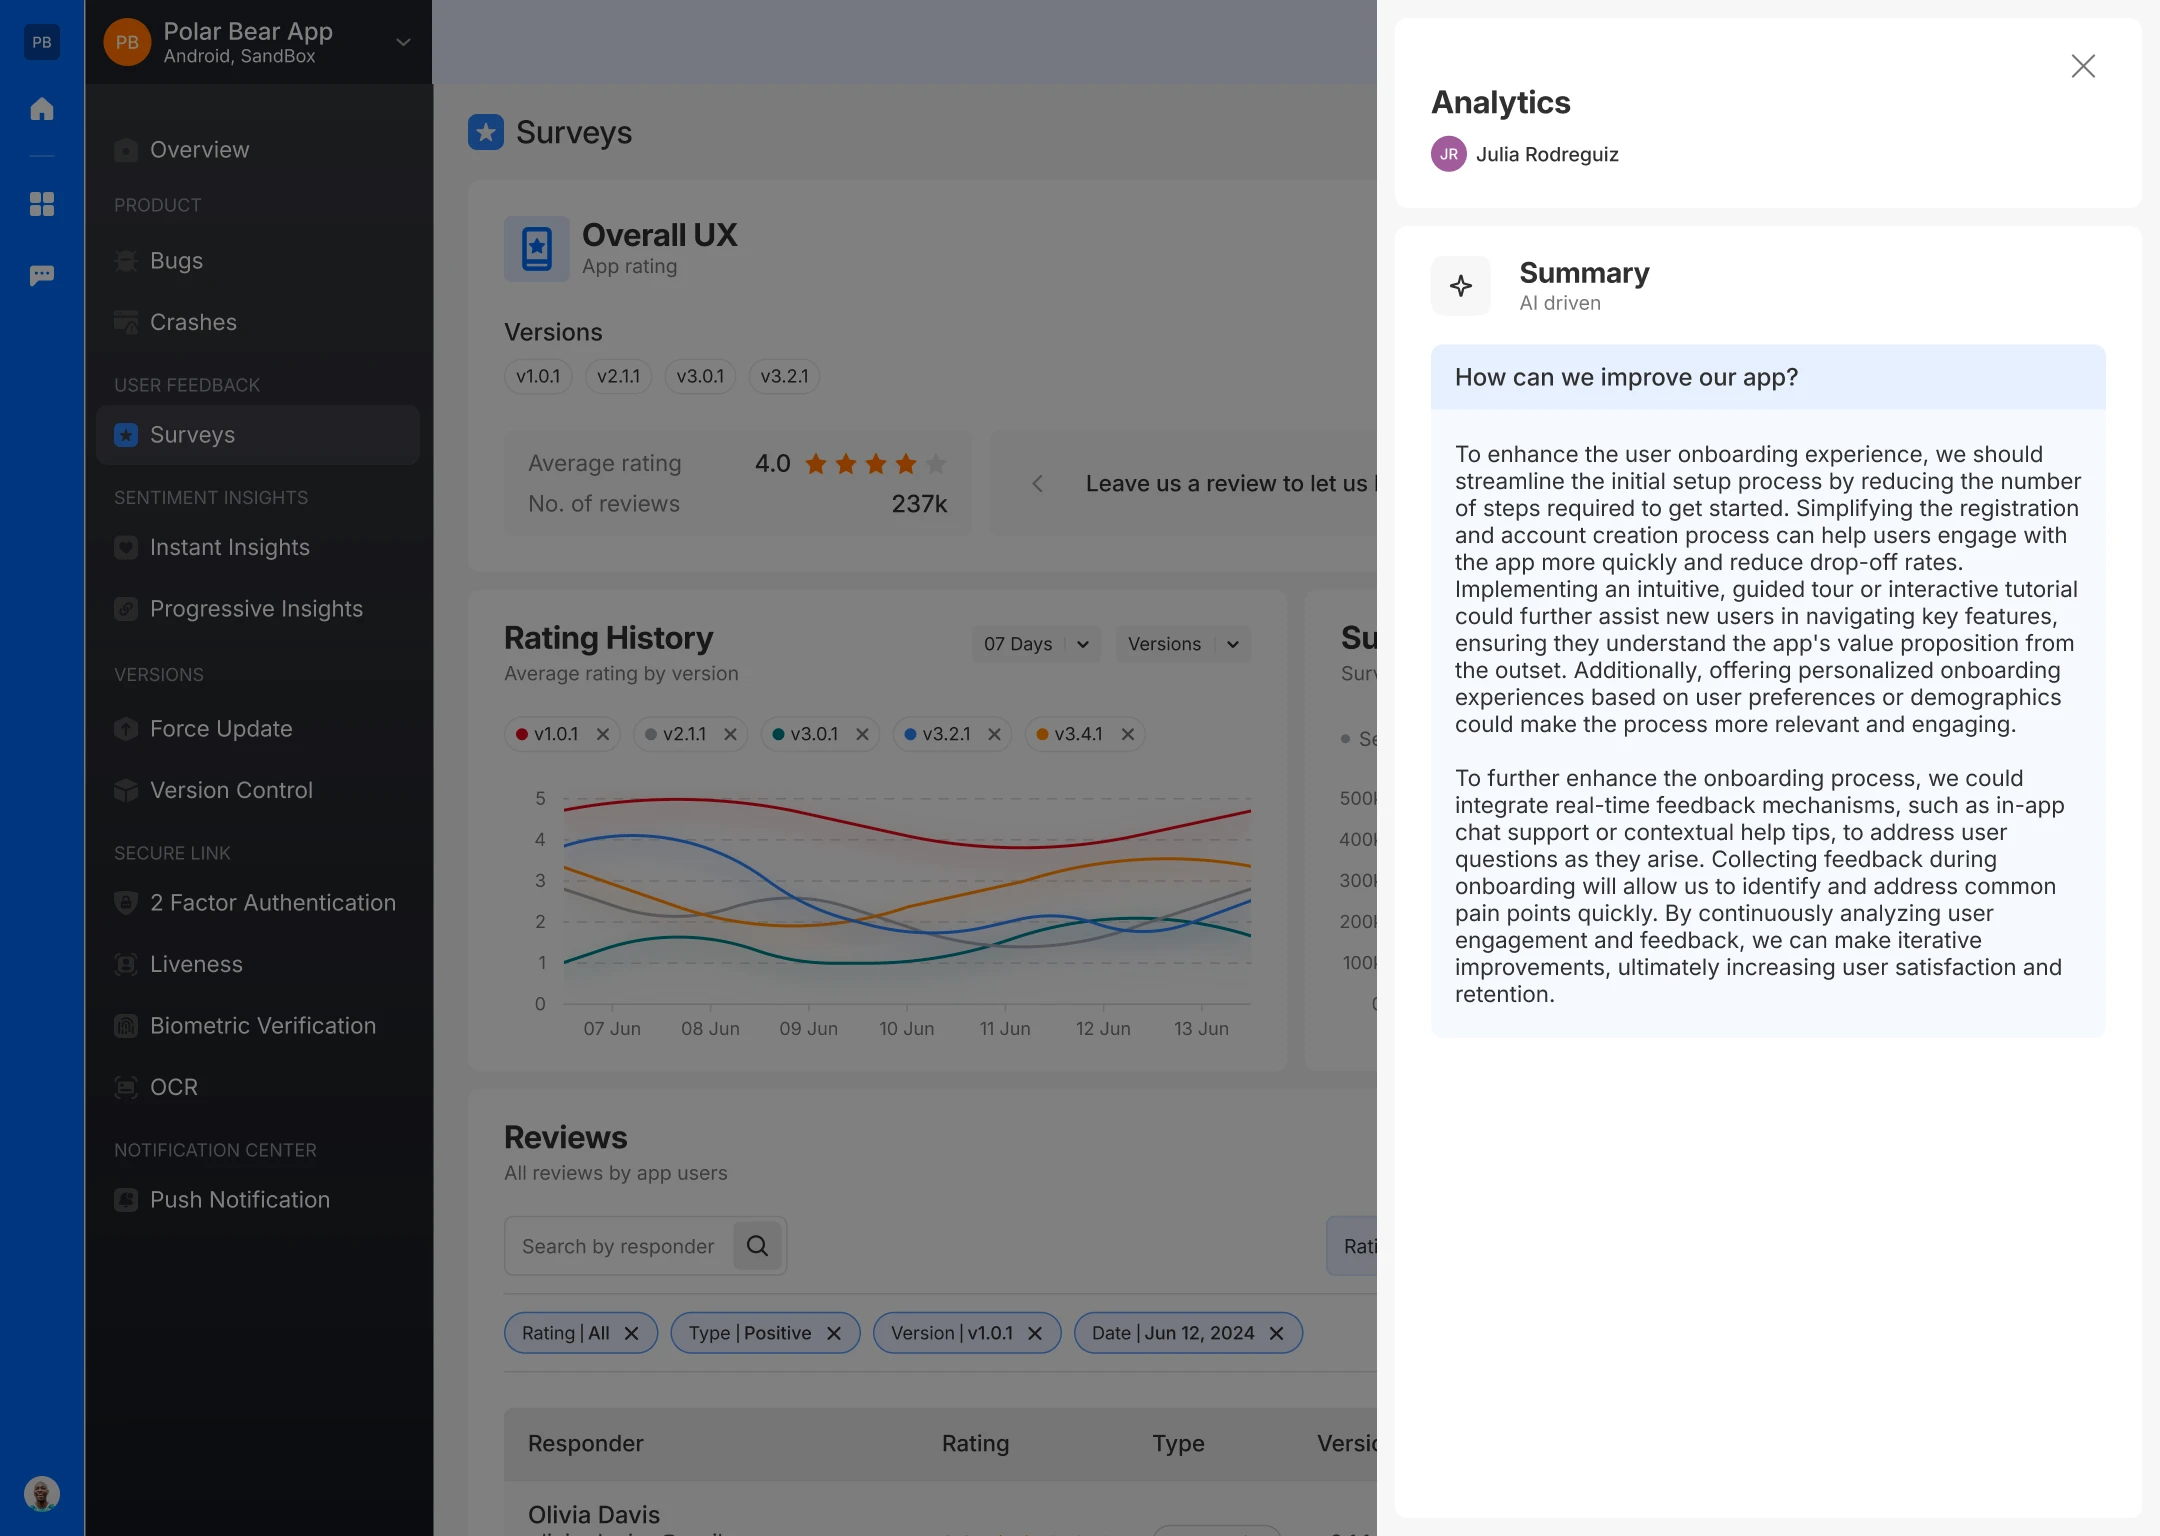This screenshot has width=2160, height=1536.
Task: Open the dashboard grid icon
Action: (42, 204)
